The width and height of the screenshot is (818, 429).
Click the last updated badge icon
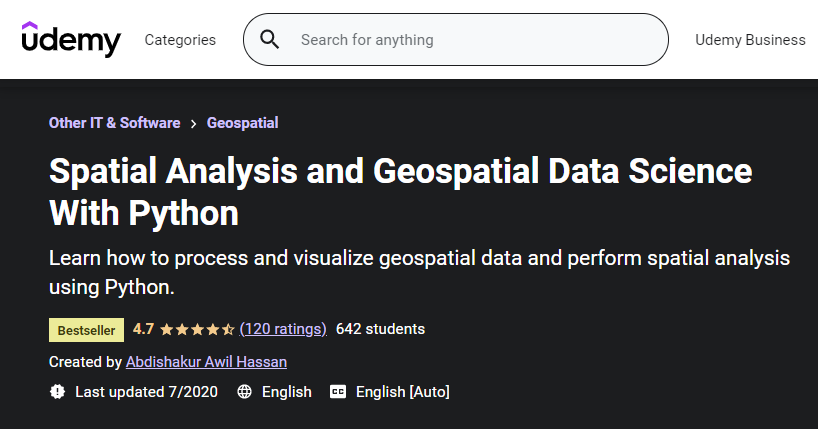click(x=57, y=391)
